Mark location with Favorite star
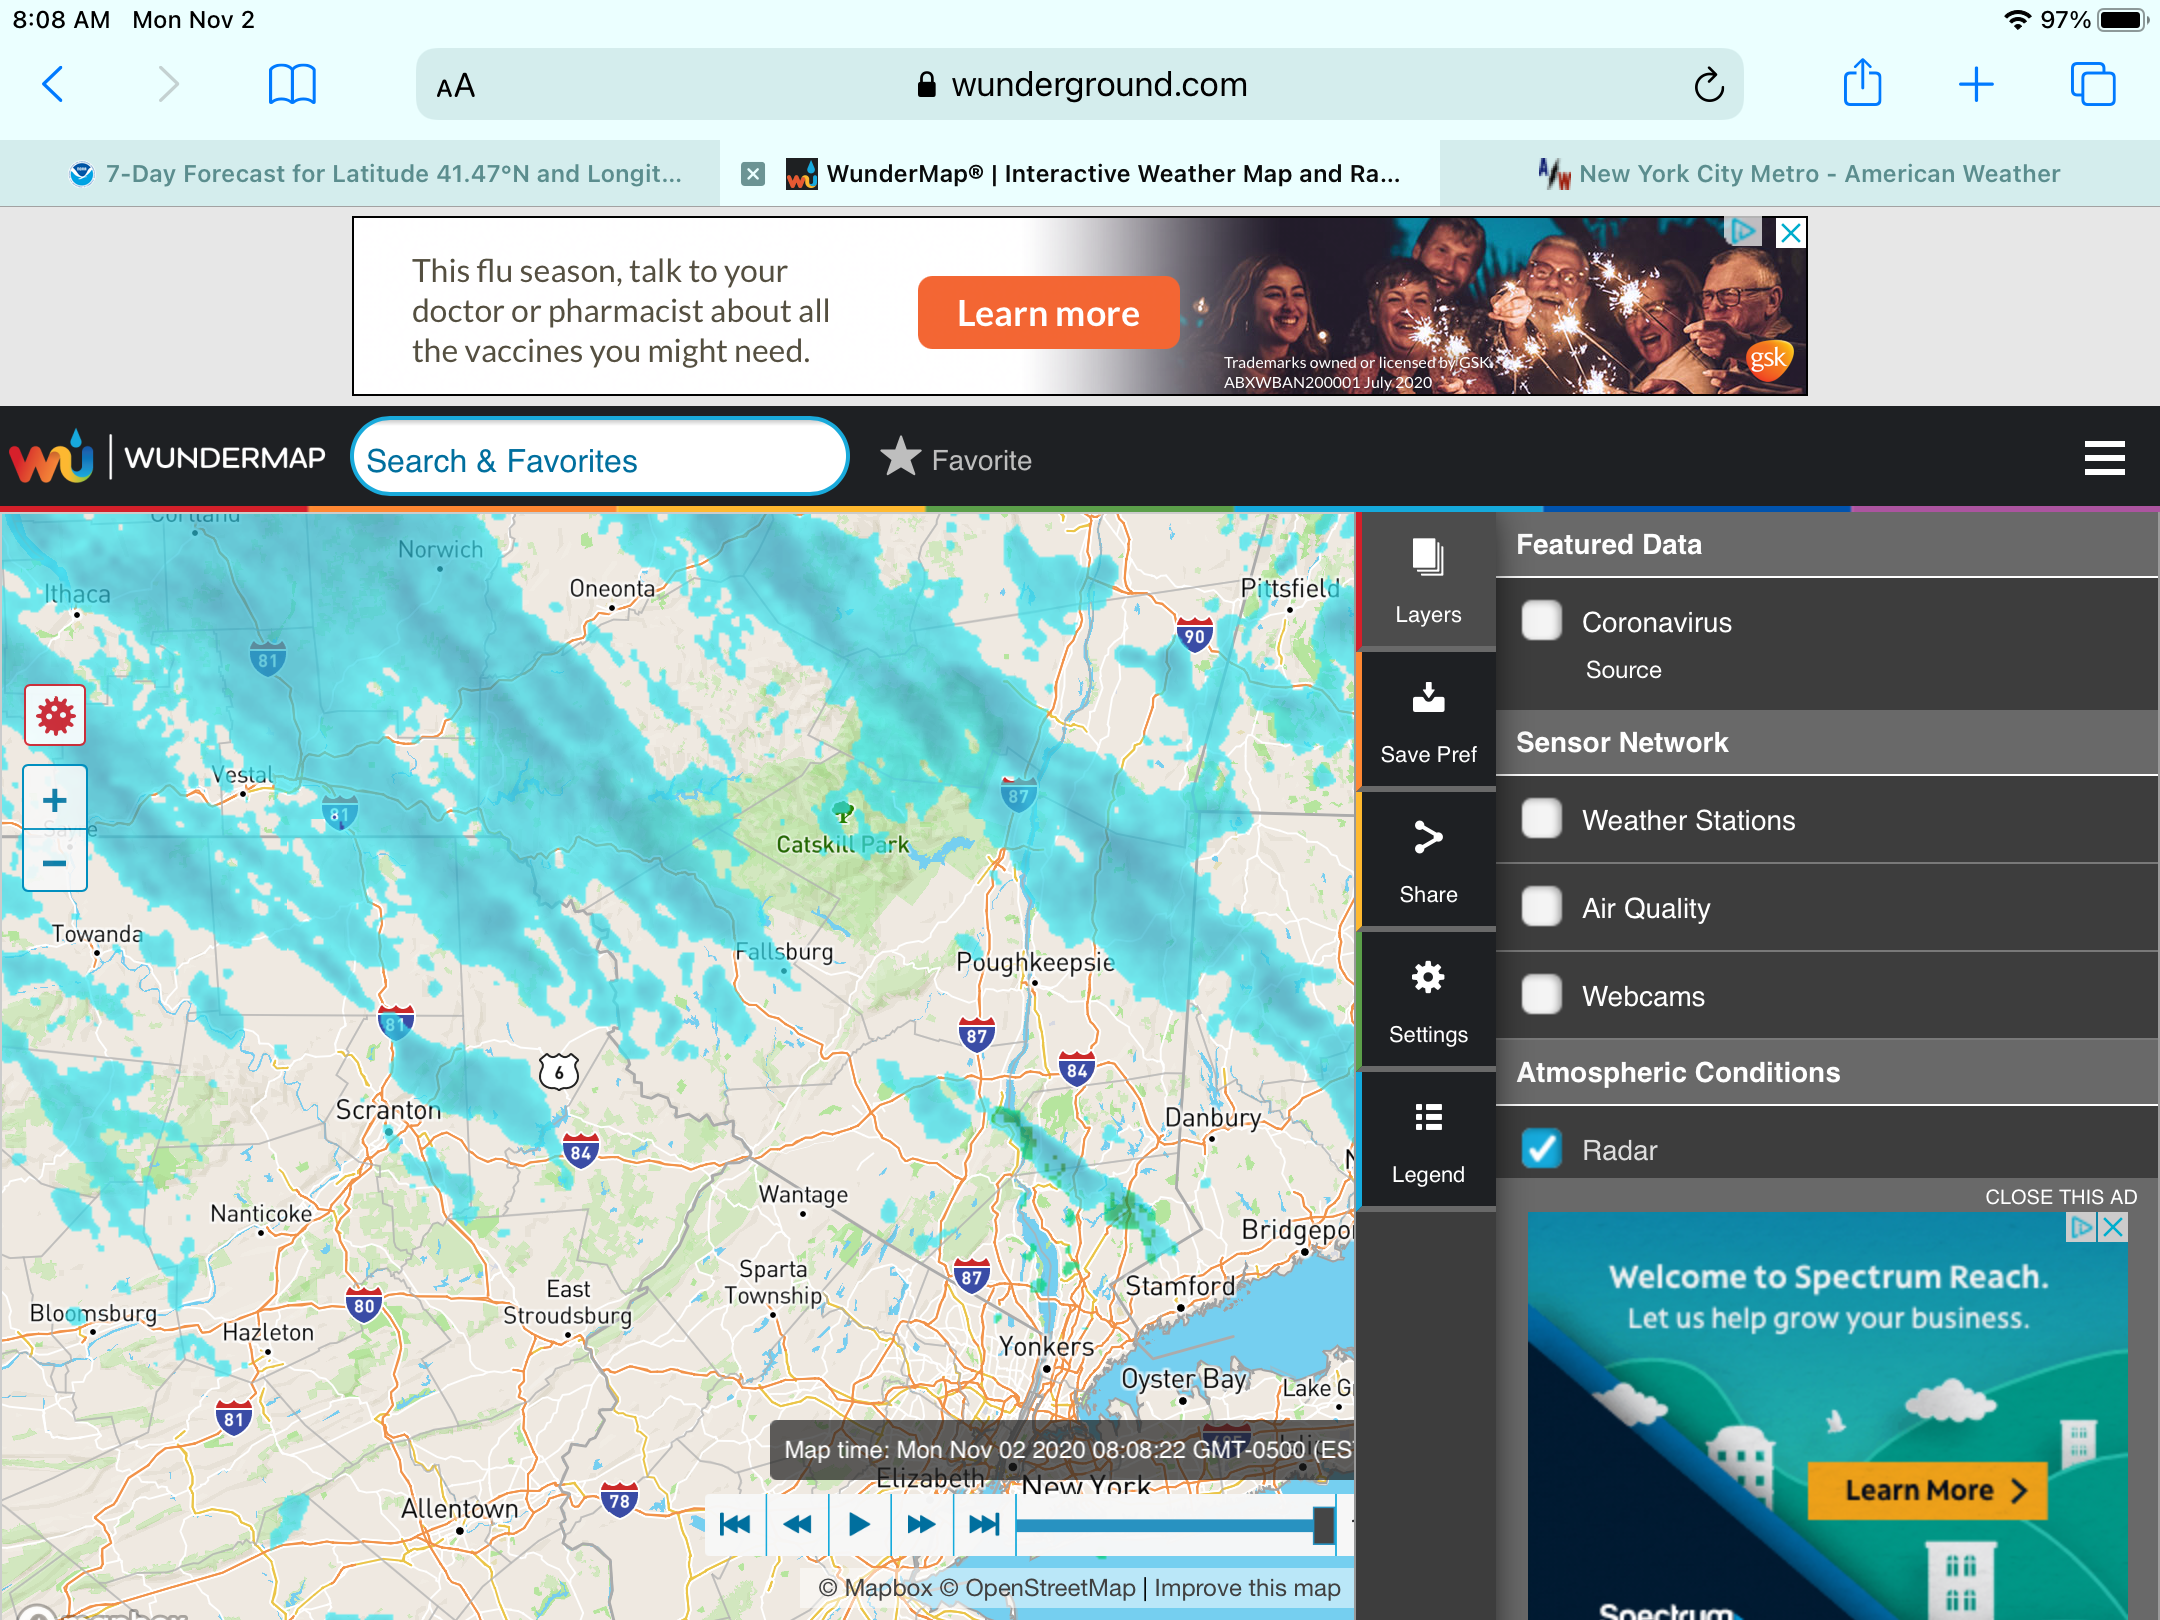The width and height of the screenshot is (2160, 1620). (x=956, y=459)
